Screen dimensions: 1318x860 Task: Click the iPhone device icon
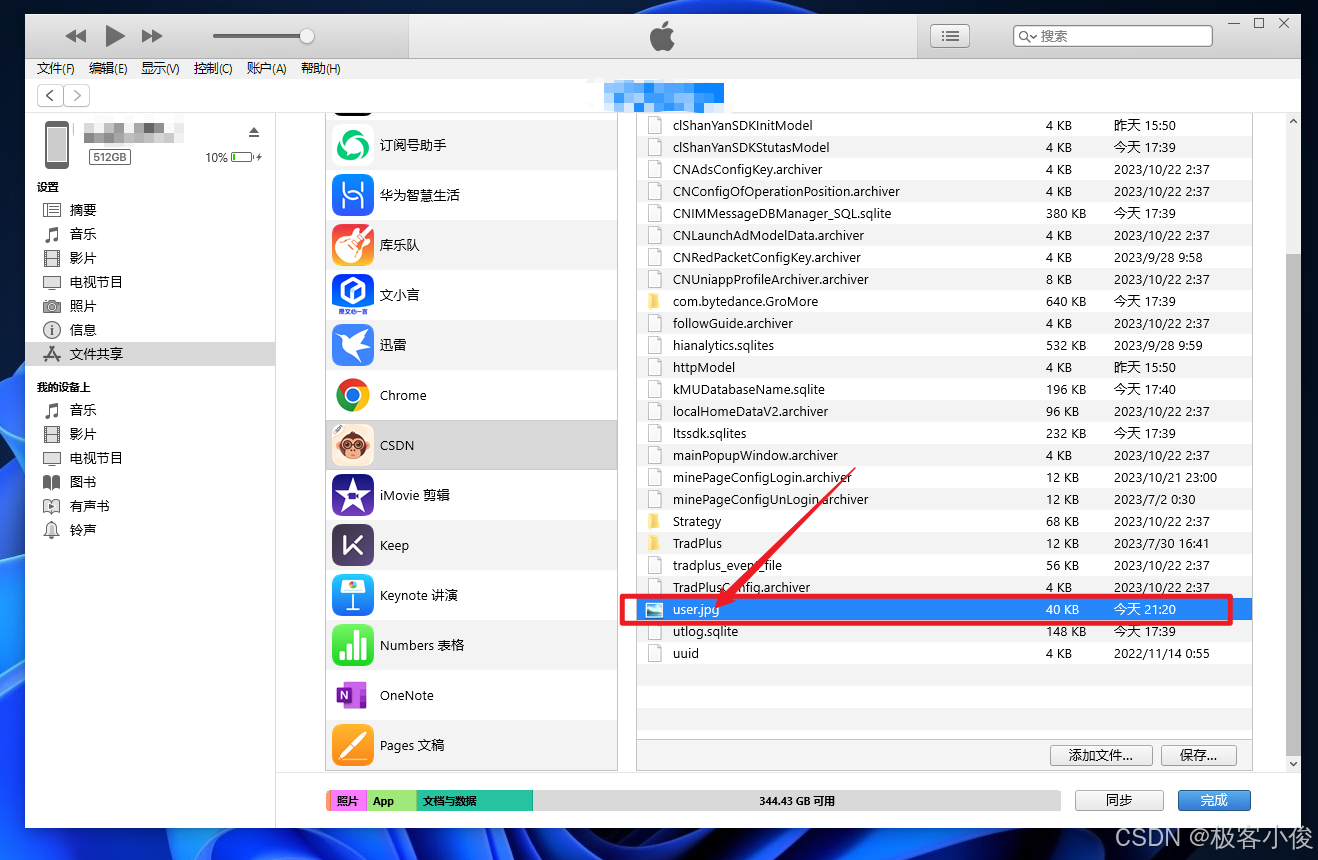click(x=57, y=145)
